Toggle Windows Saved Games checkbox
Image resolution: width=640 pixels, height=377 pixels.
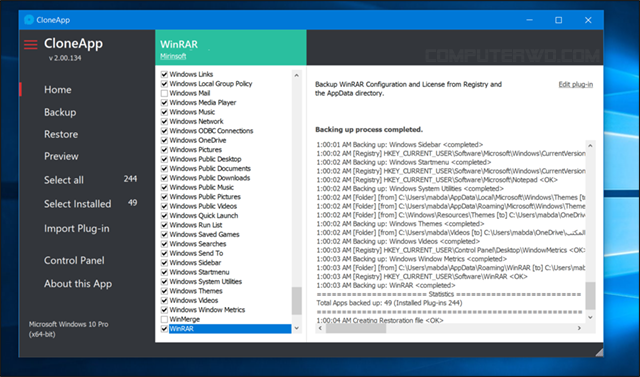point(164,234)
